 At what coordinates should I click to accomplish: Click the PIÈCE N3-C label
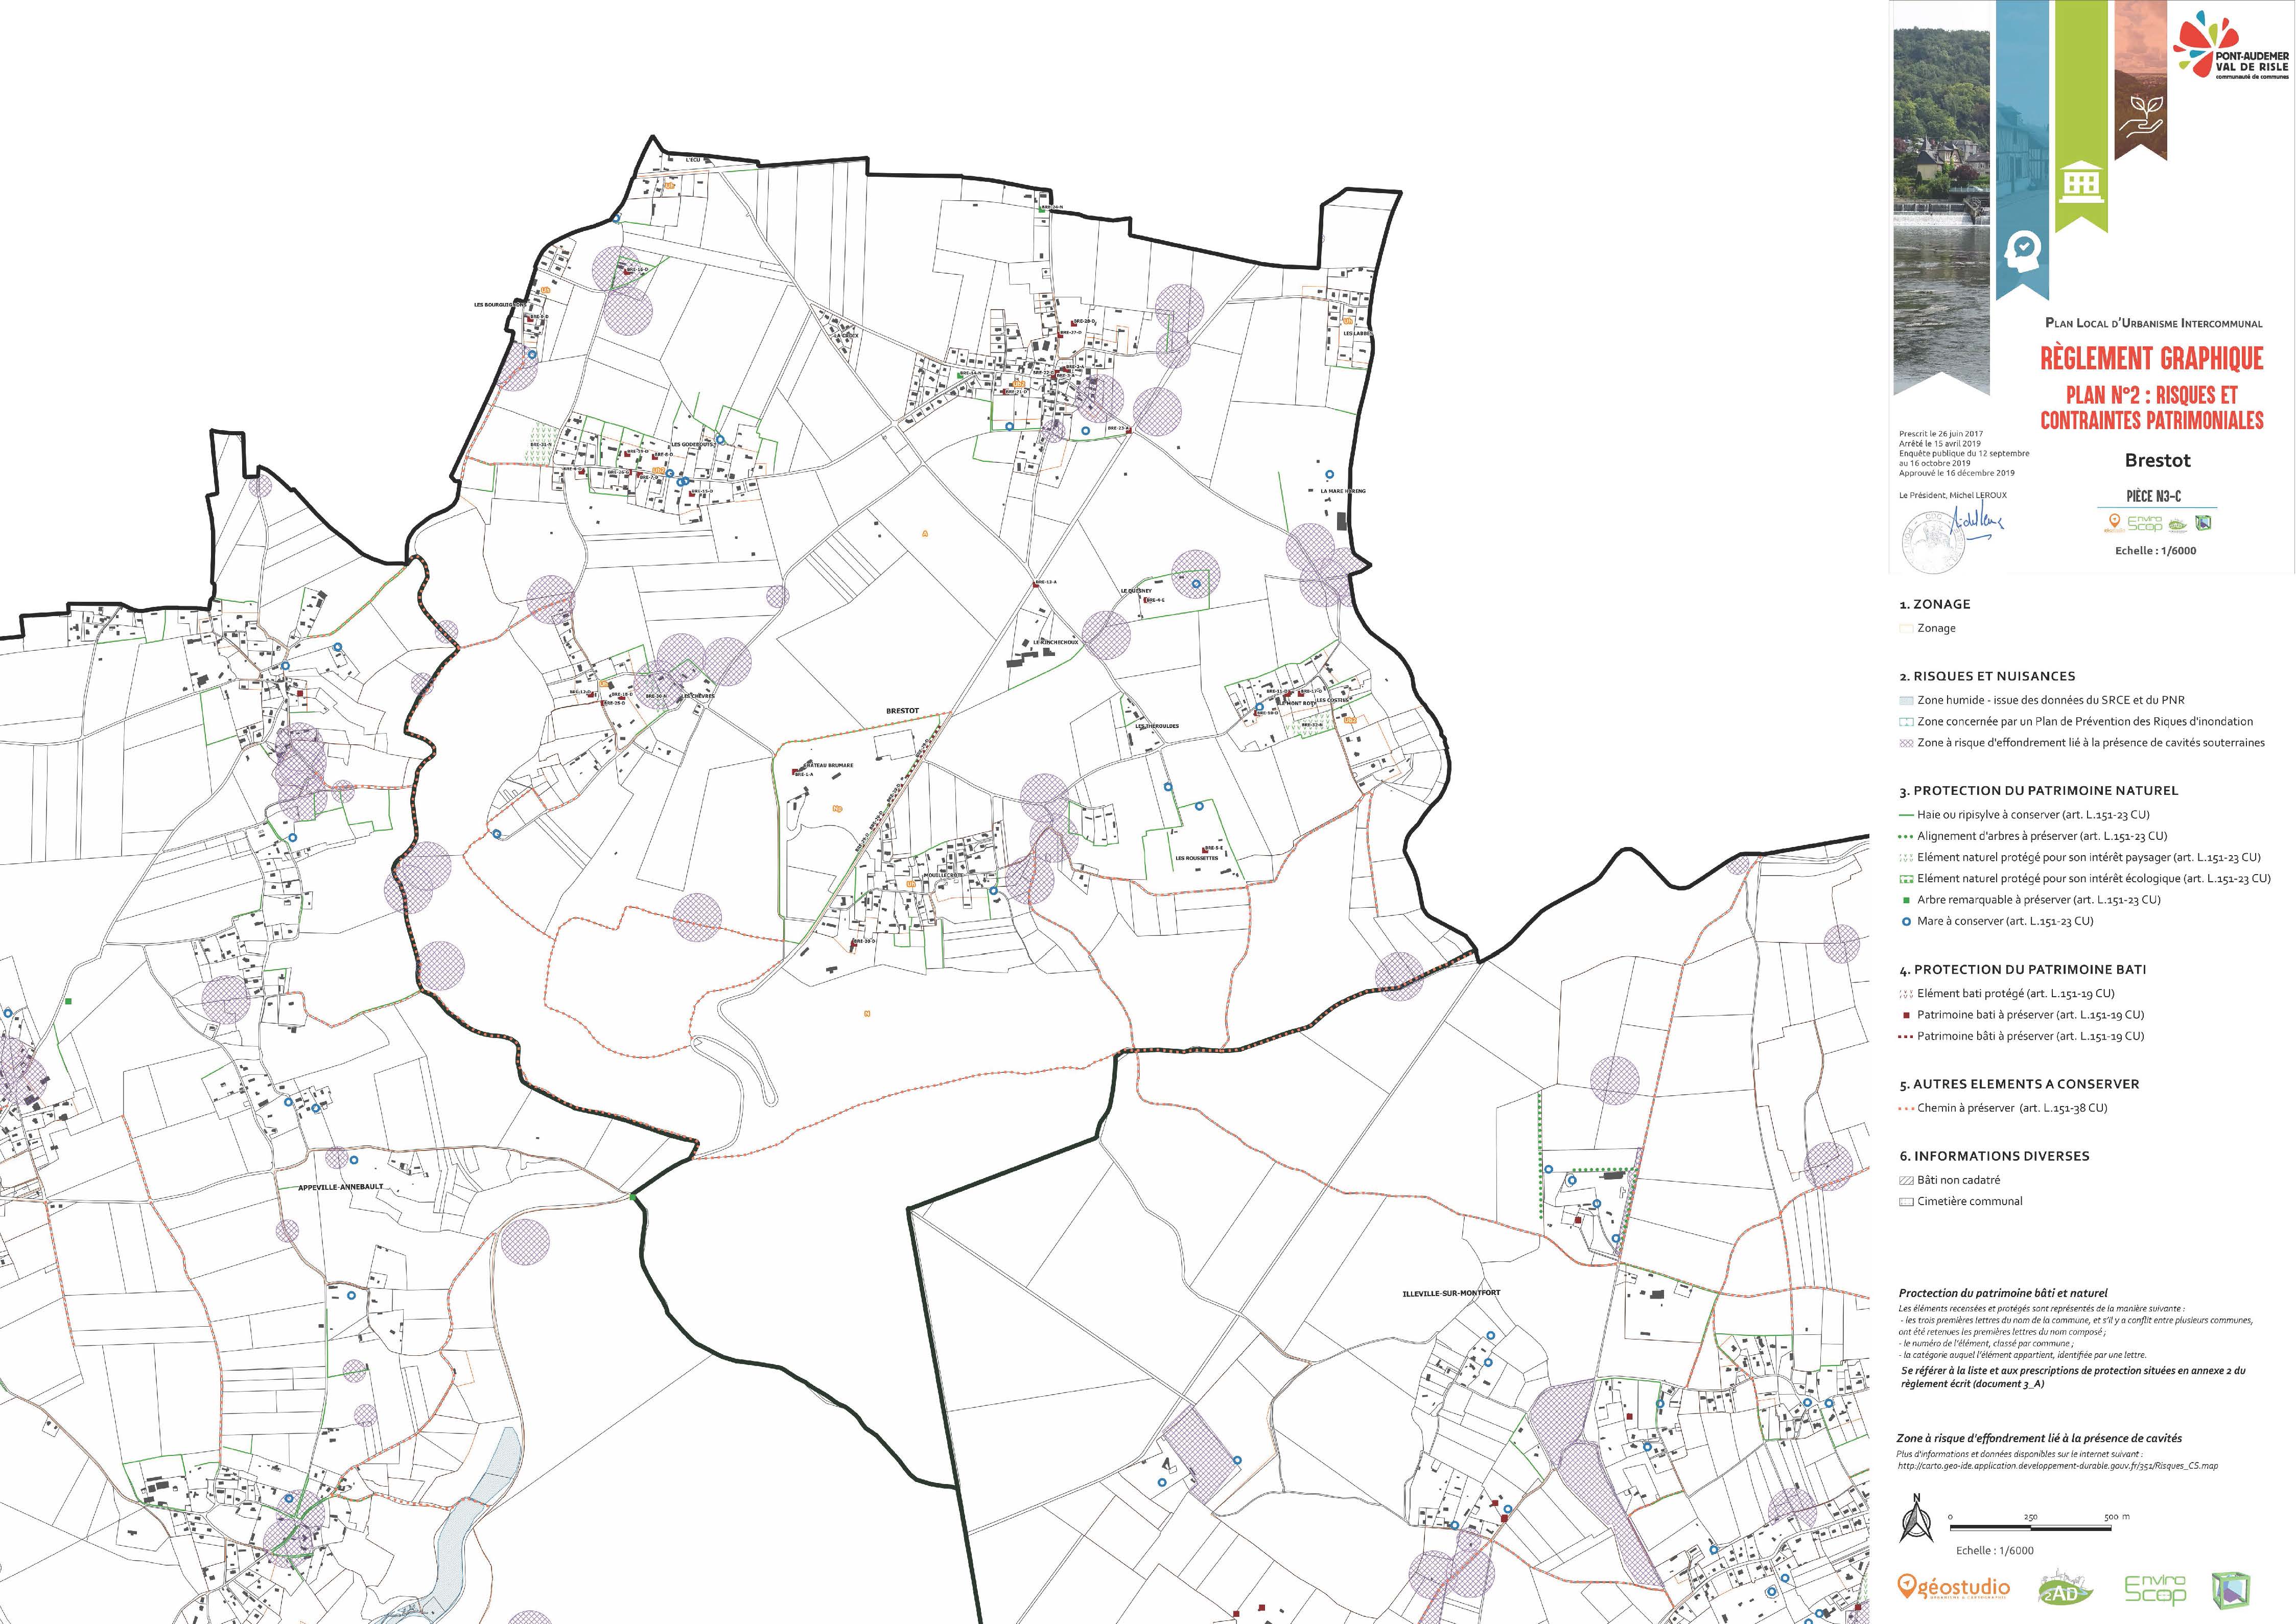(x=2153, y=496)
